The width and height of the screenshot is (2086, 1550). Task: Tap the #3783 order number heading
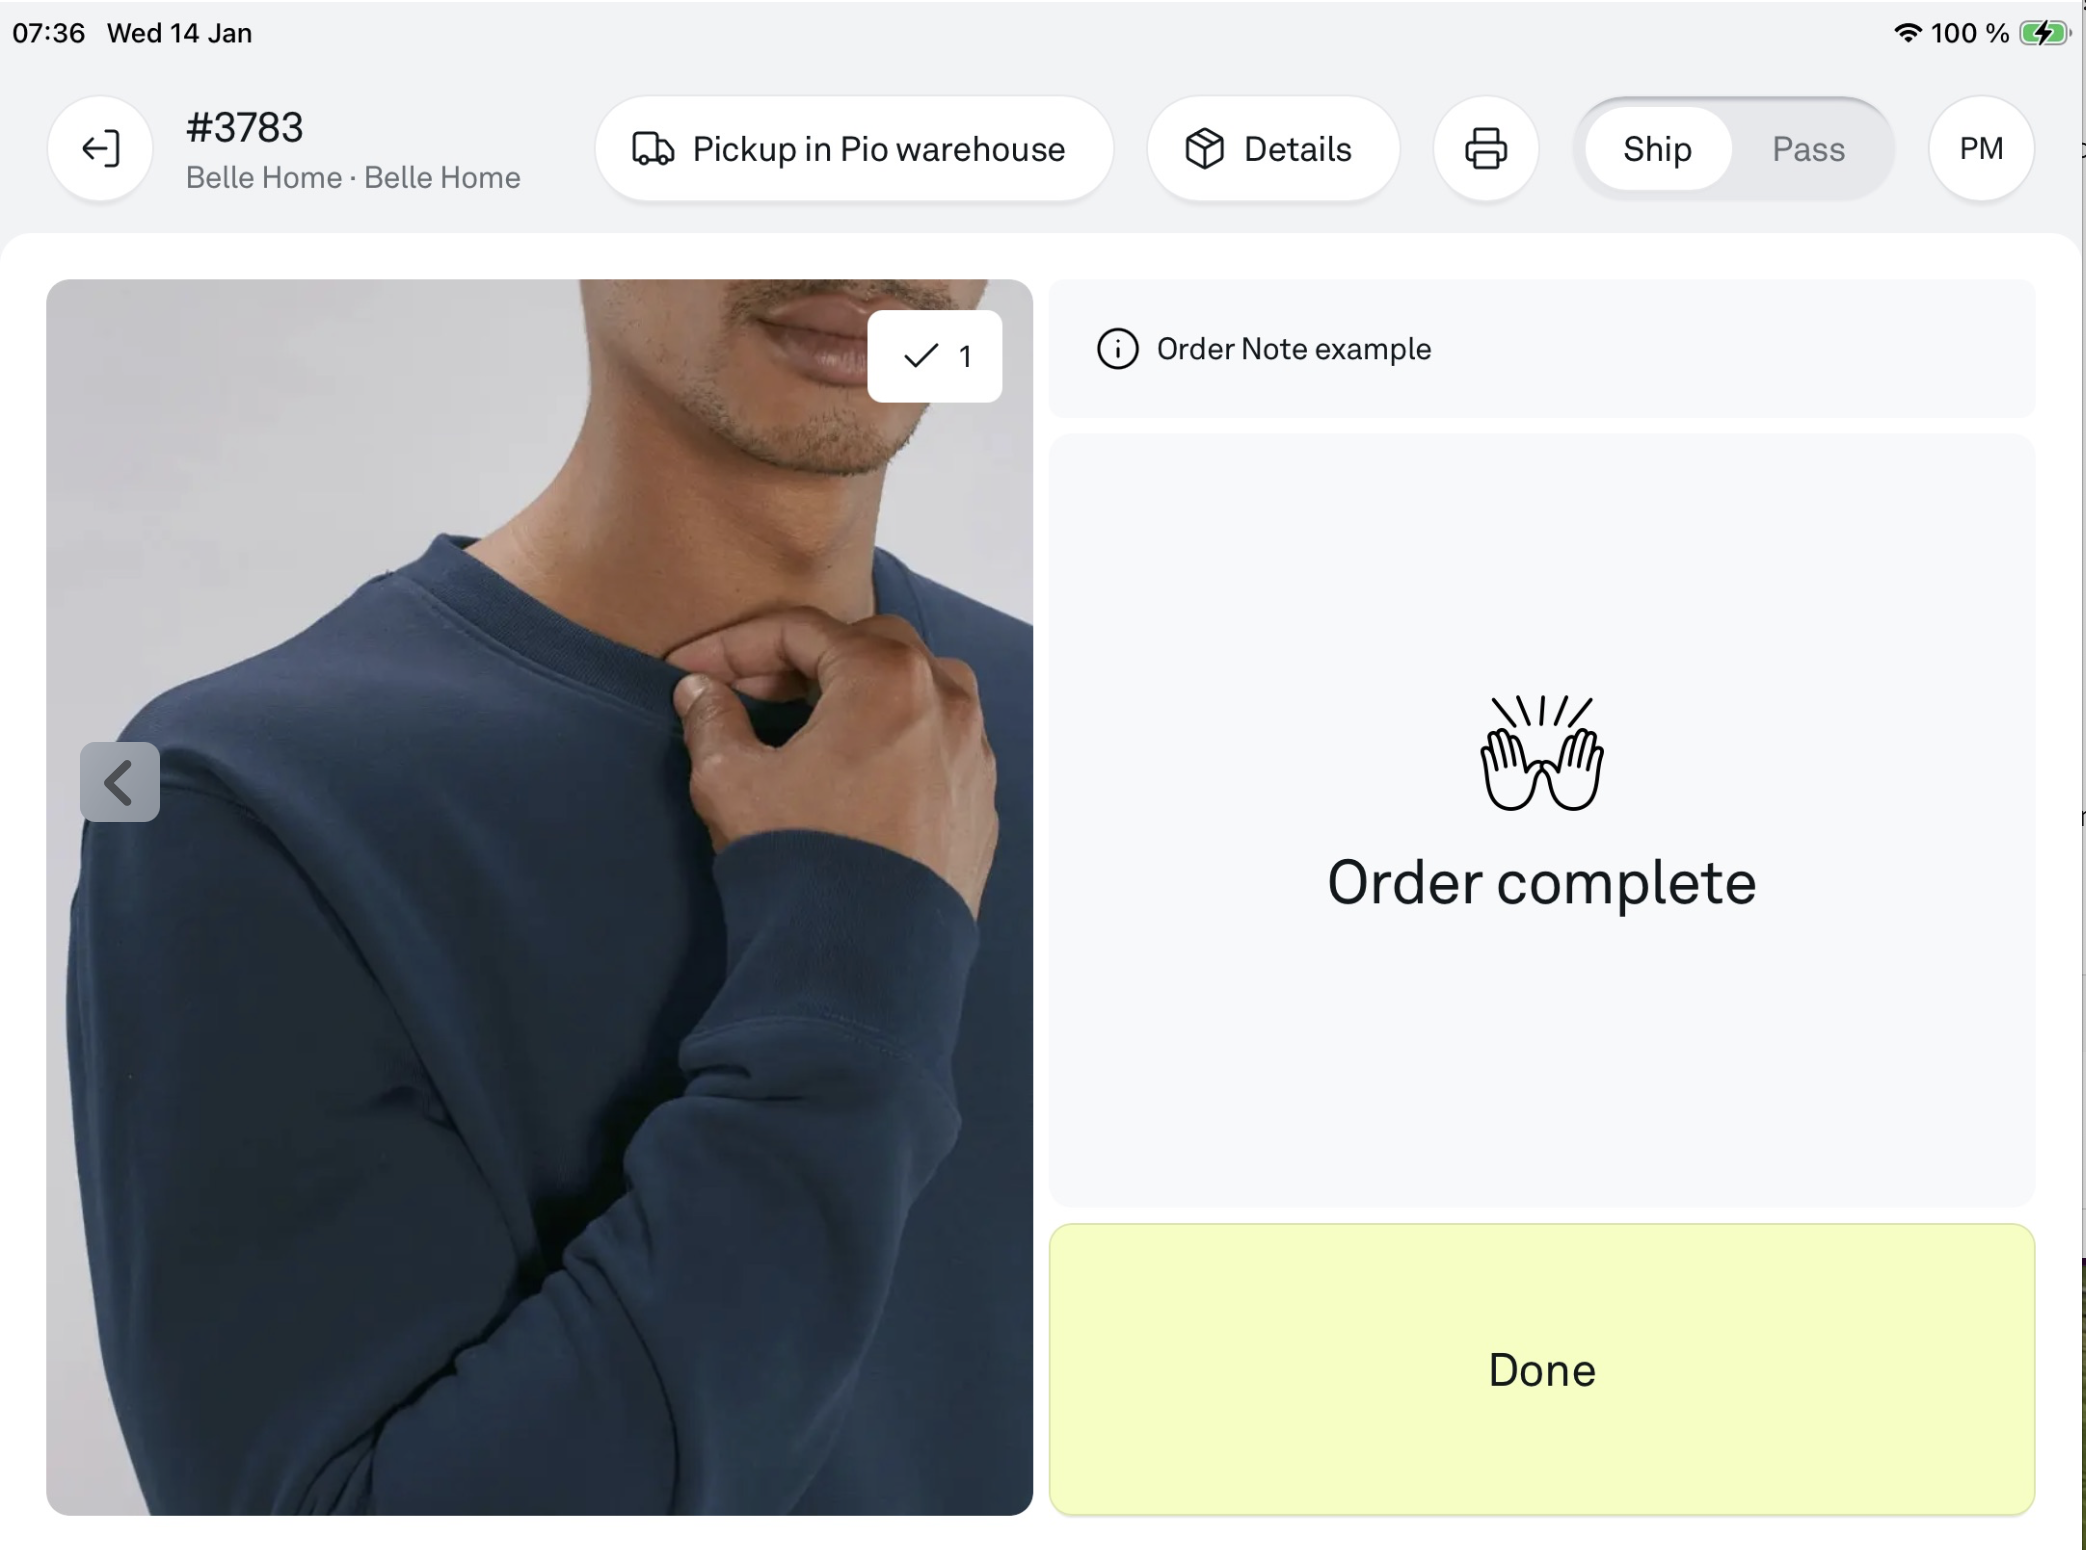tap(245, 128)
